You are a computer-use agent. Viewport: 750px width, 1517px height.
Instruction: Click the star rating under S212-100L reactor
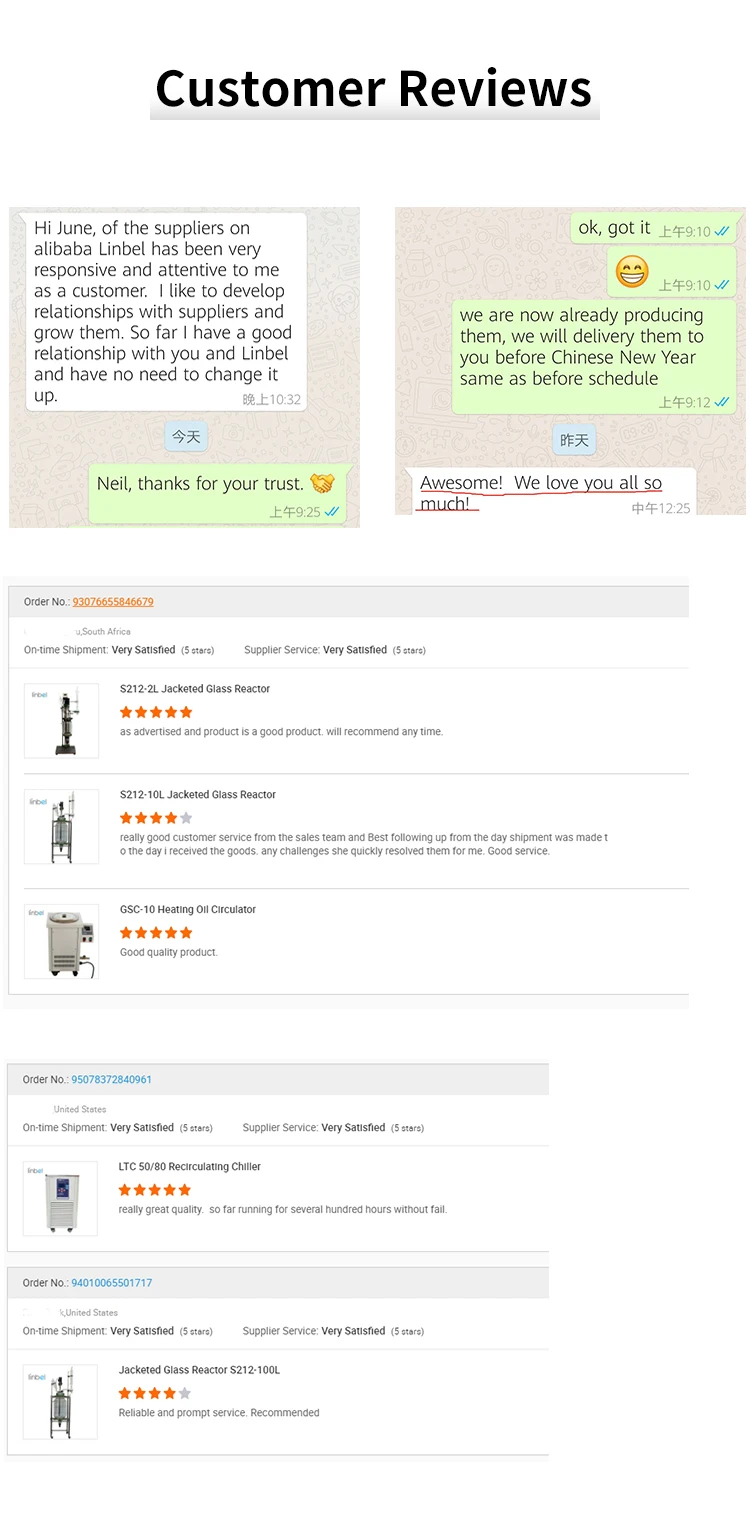pyautogui.click(x=154, y=1393)
